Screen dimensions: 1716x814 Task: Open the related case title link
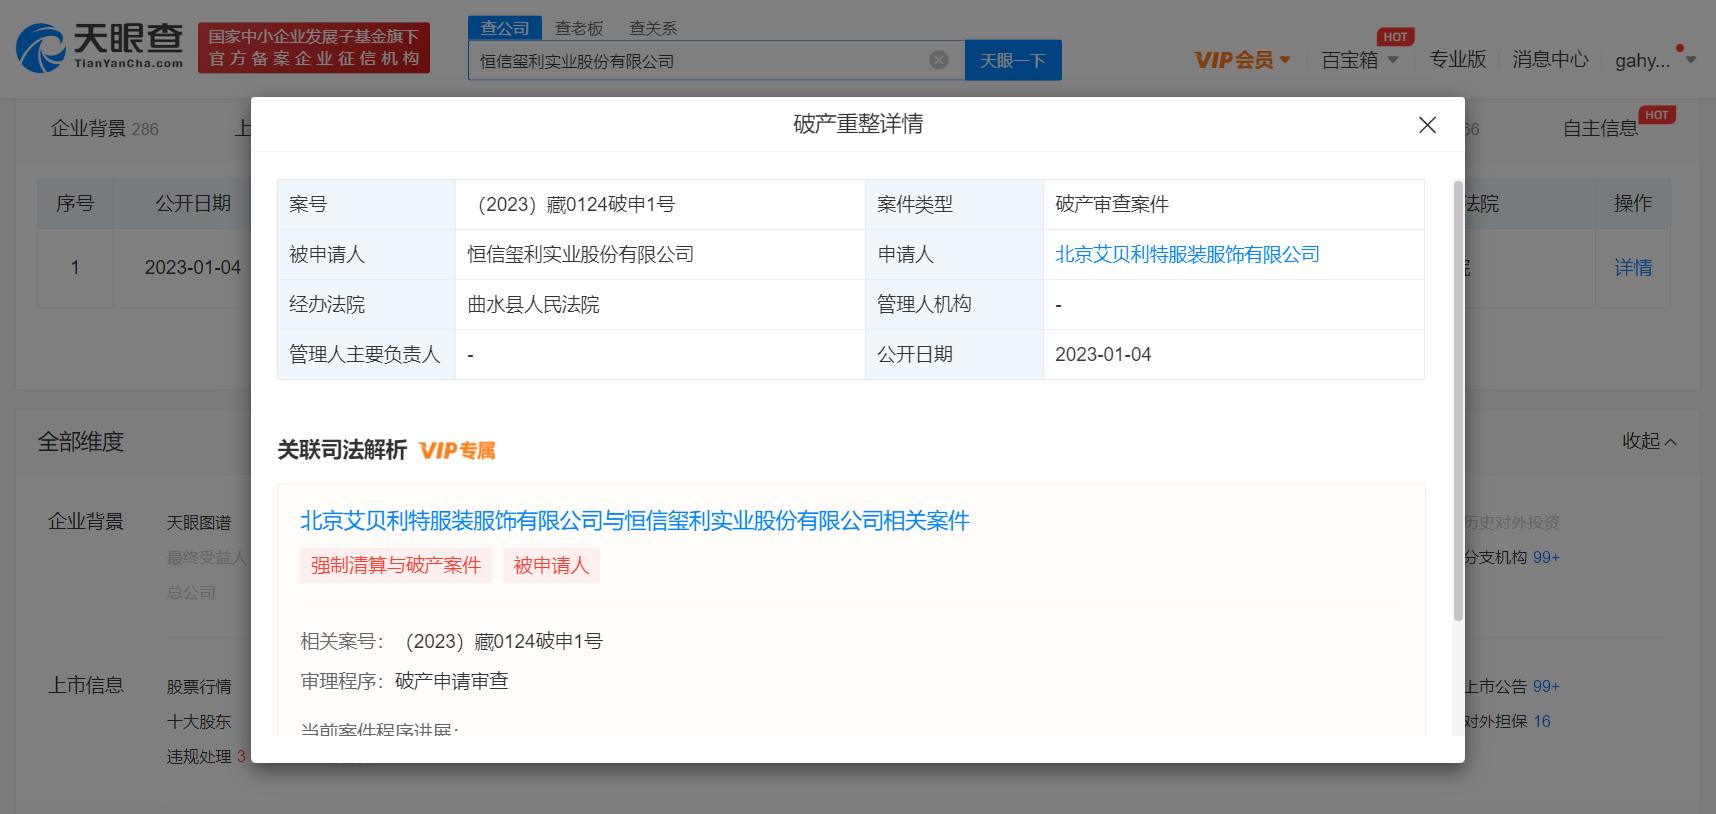click(635, 520)
